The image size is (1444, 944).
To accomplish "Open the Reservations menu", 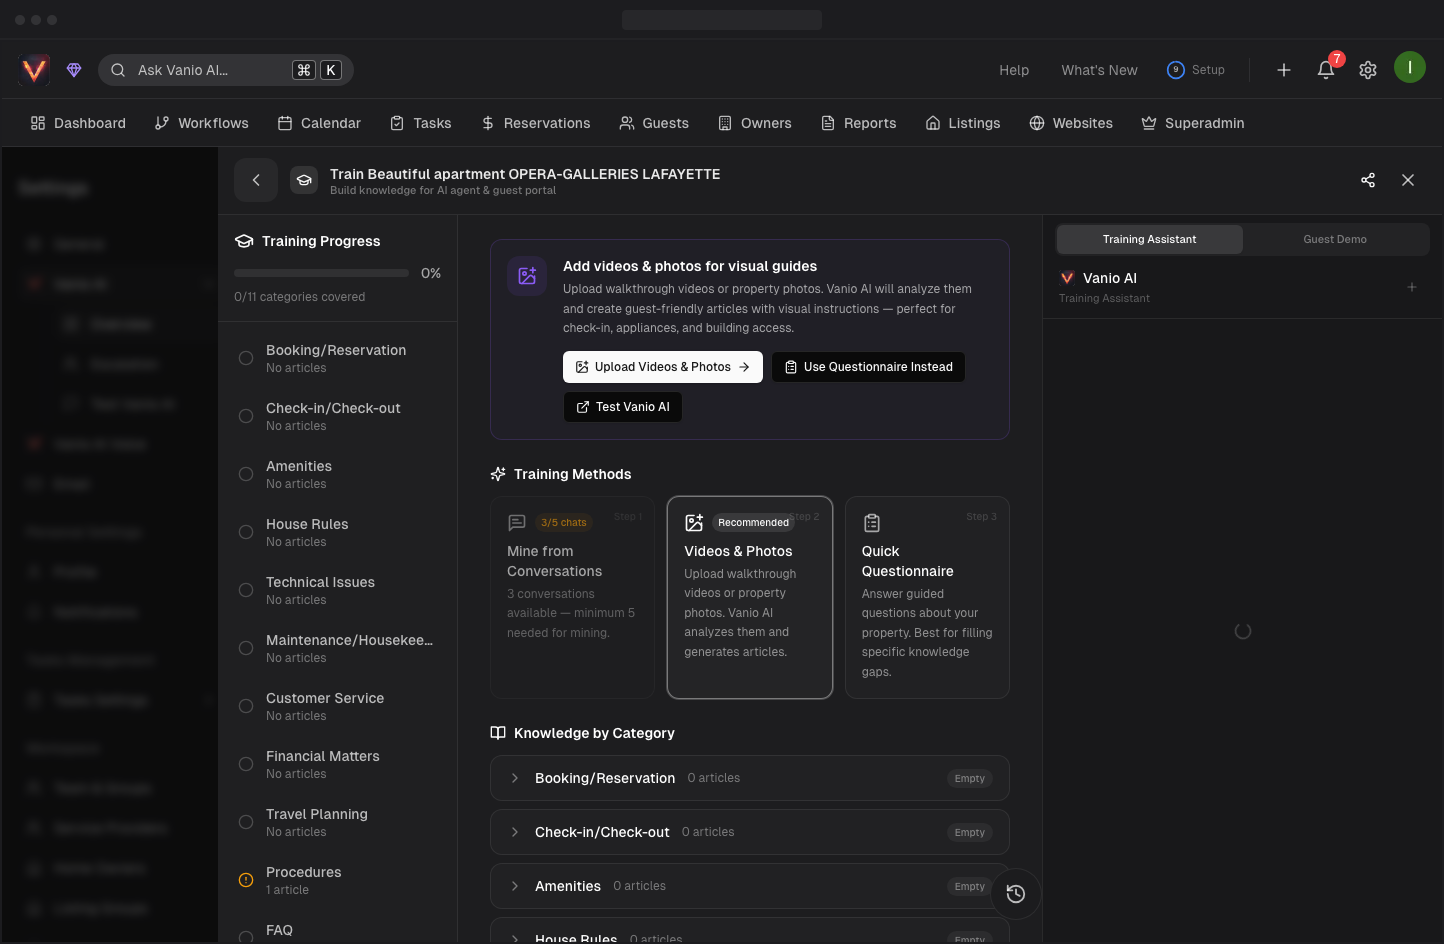I will (536, 123).
